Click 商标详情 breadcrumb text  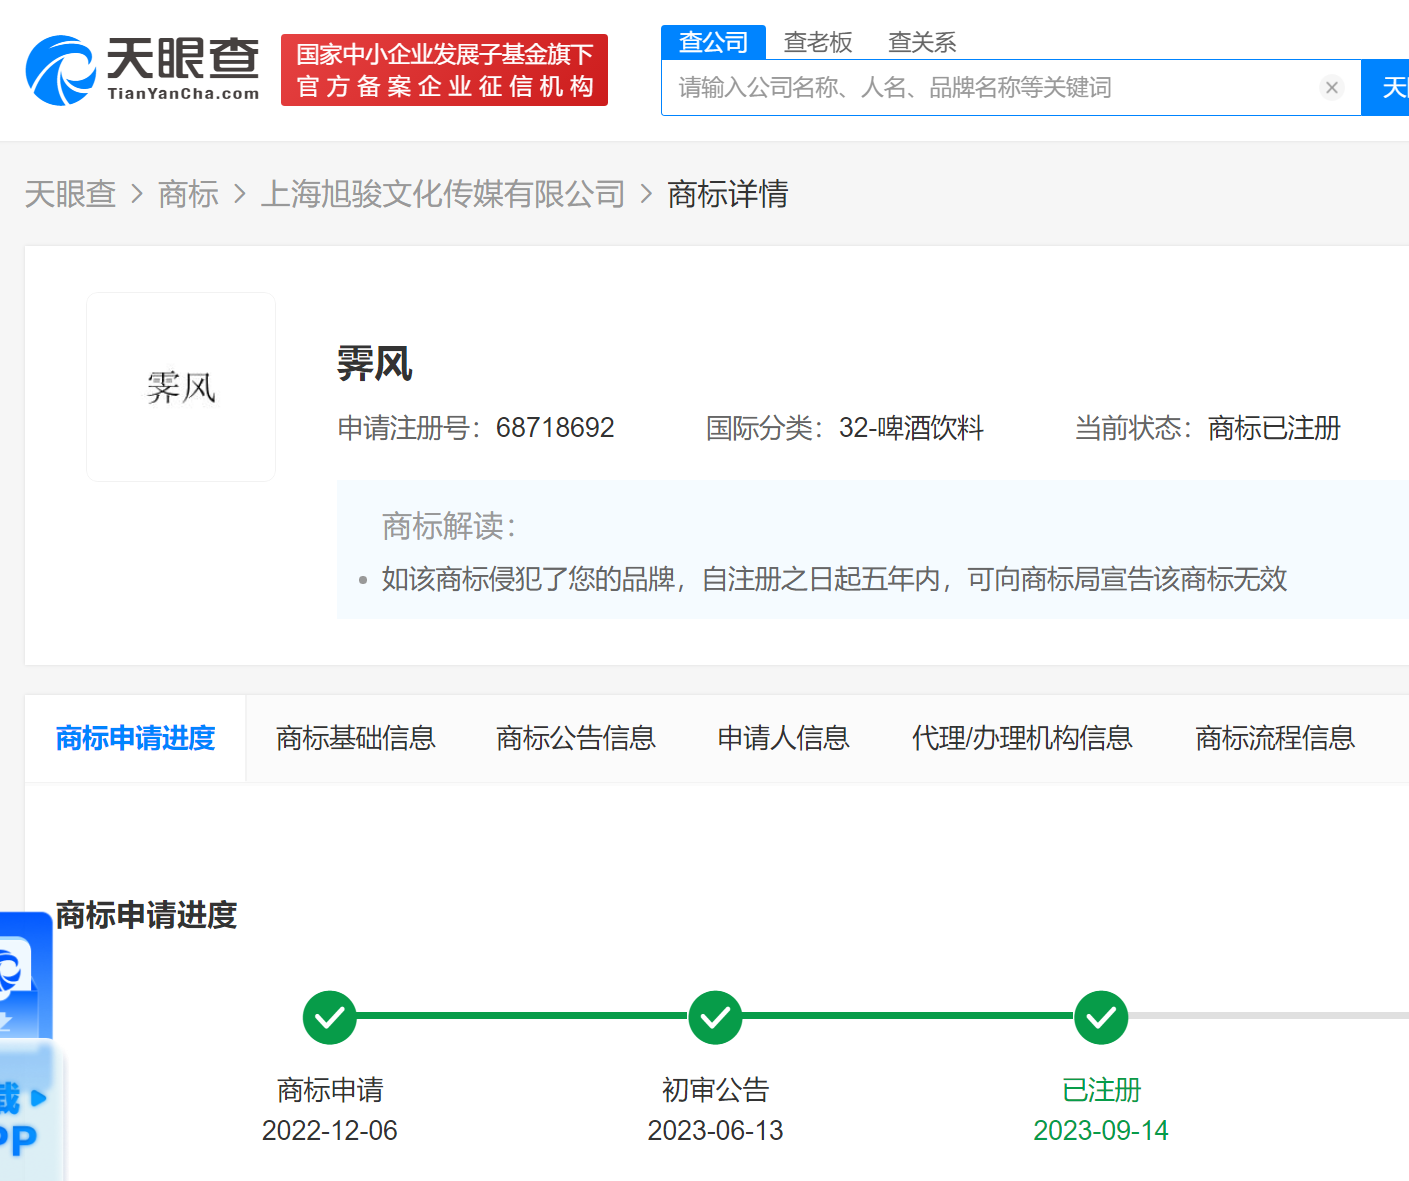tap(728, 194)
